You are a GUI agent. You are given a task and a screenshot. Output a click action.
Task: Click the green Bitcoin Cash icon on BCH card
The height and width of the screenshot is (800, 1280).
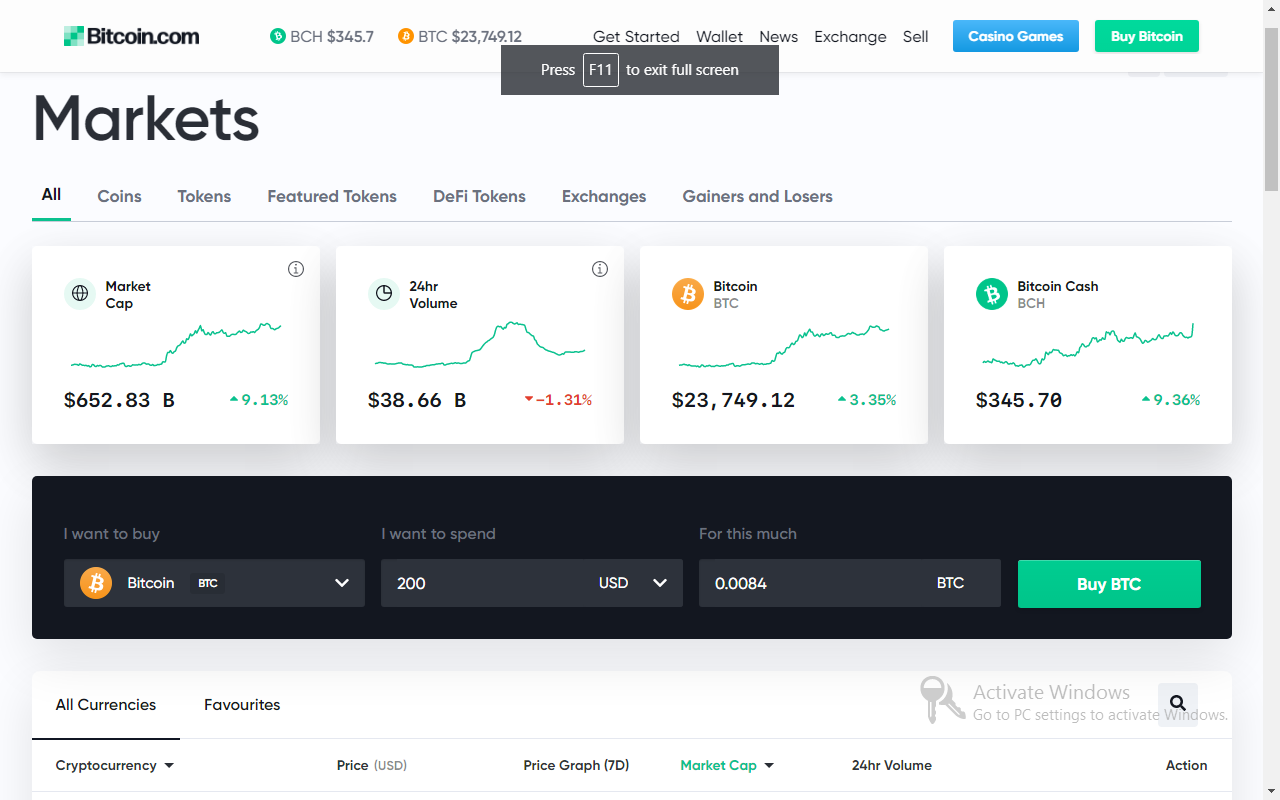tap(992, 294)
